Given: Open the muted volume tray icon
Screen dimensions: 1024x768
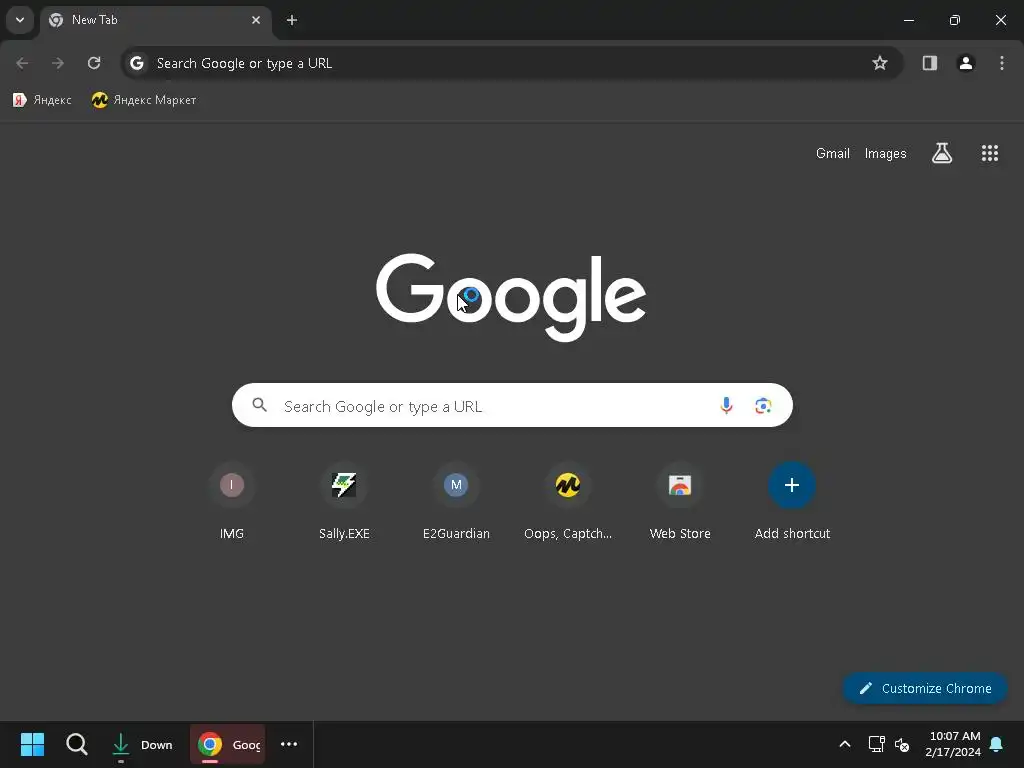Looking at the screenshot, I should coord(903,744).
